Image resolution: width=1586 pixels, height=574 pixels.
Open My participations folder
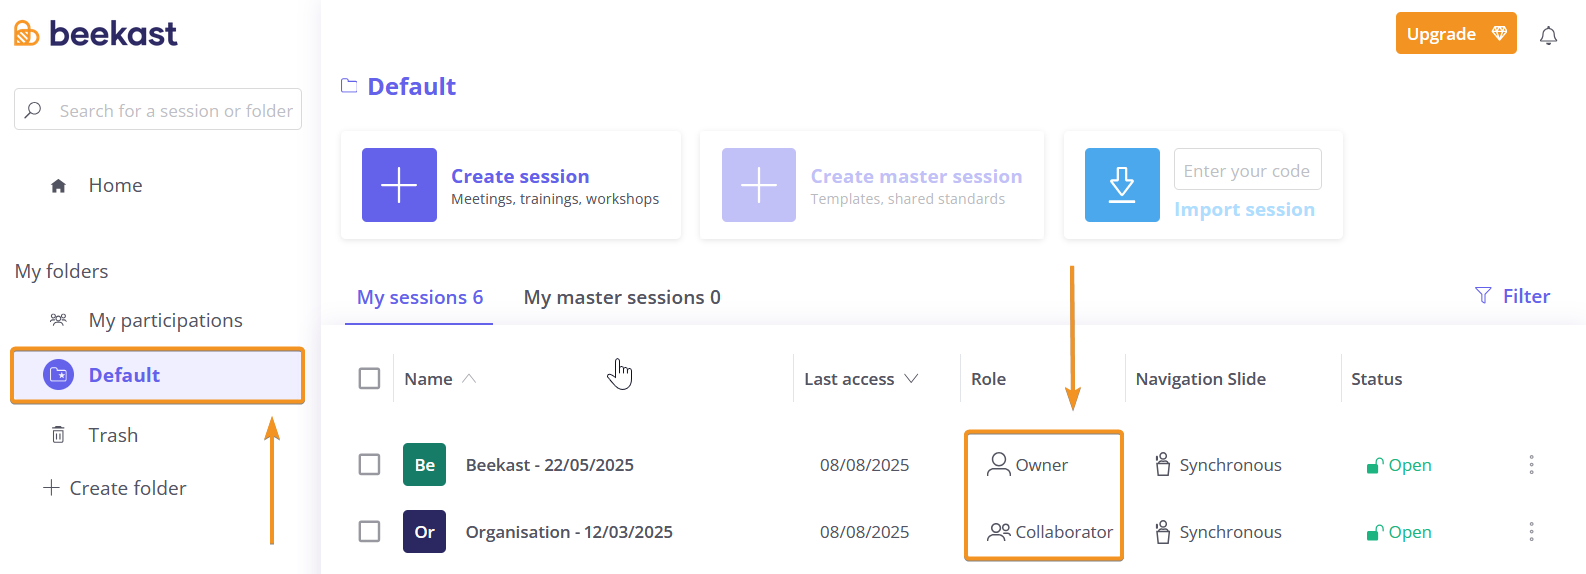pos(165,320)
